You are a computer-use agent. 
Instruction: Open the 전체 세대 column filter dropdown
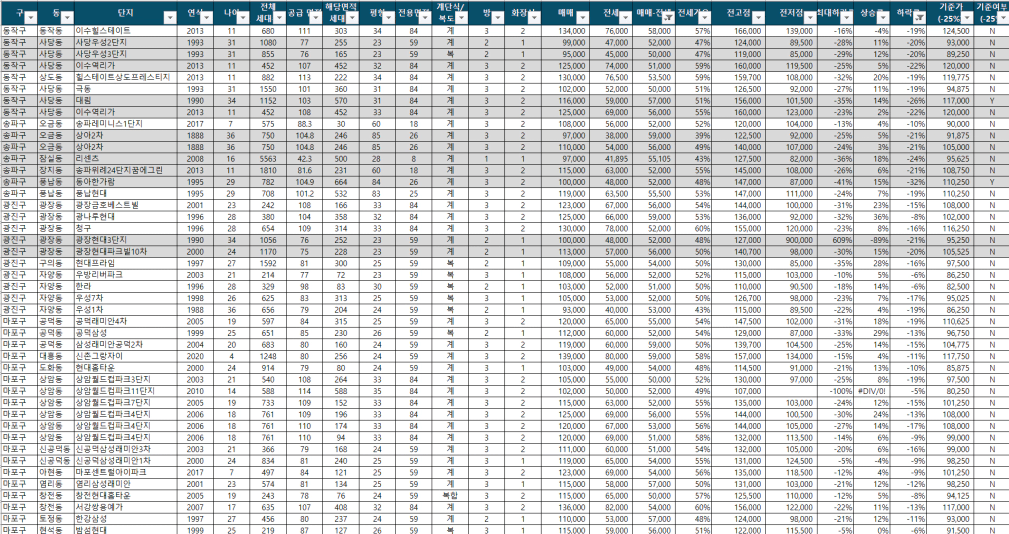coord(281,18)
